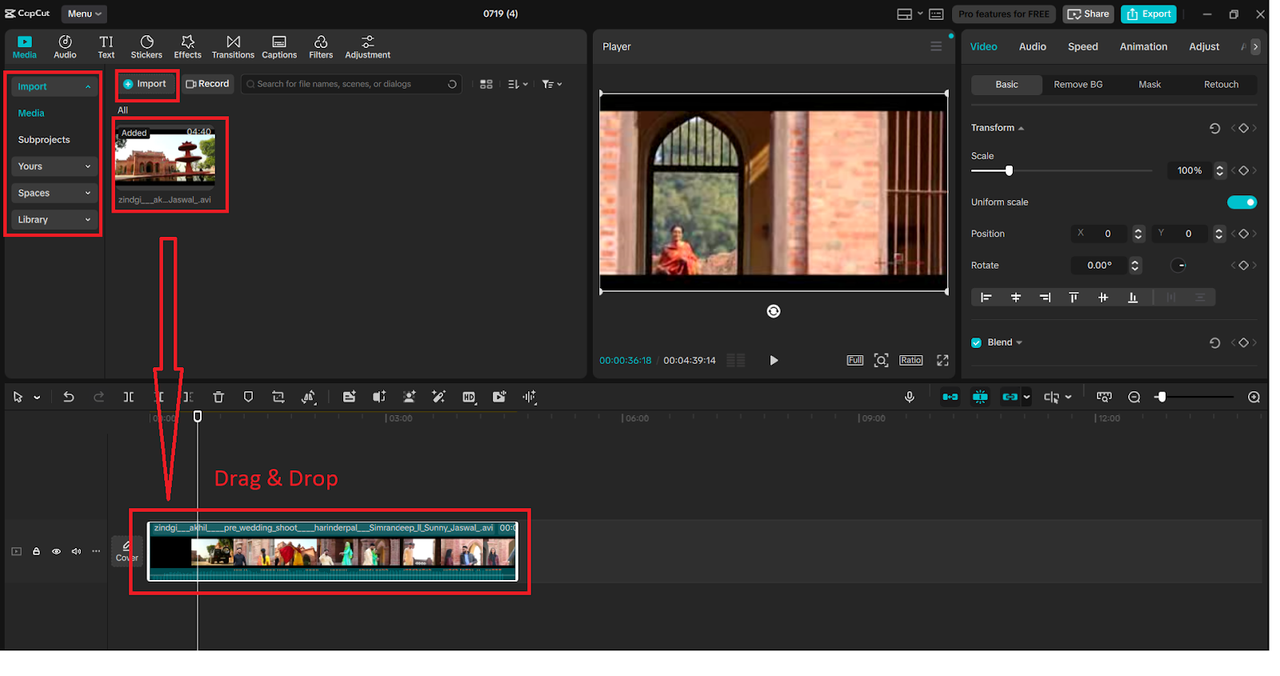This screenshot has width=1280, height=676.
Task: Select the Mask sub-tab
Action: [1149, 85]
